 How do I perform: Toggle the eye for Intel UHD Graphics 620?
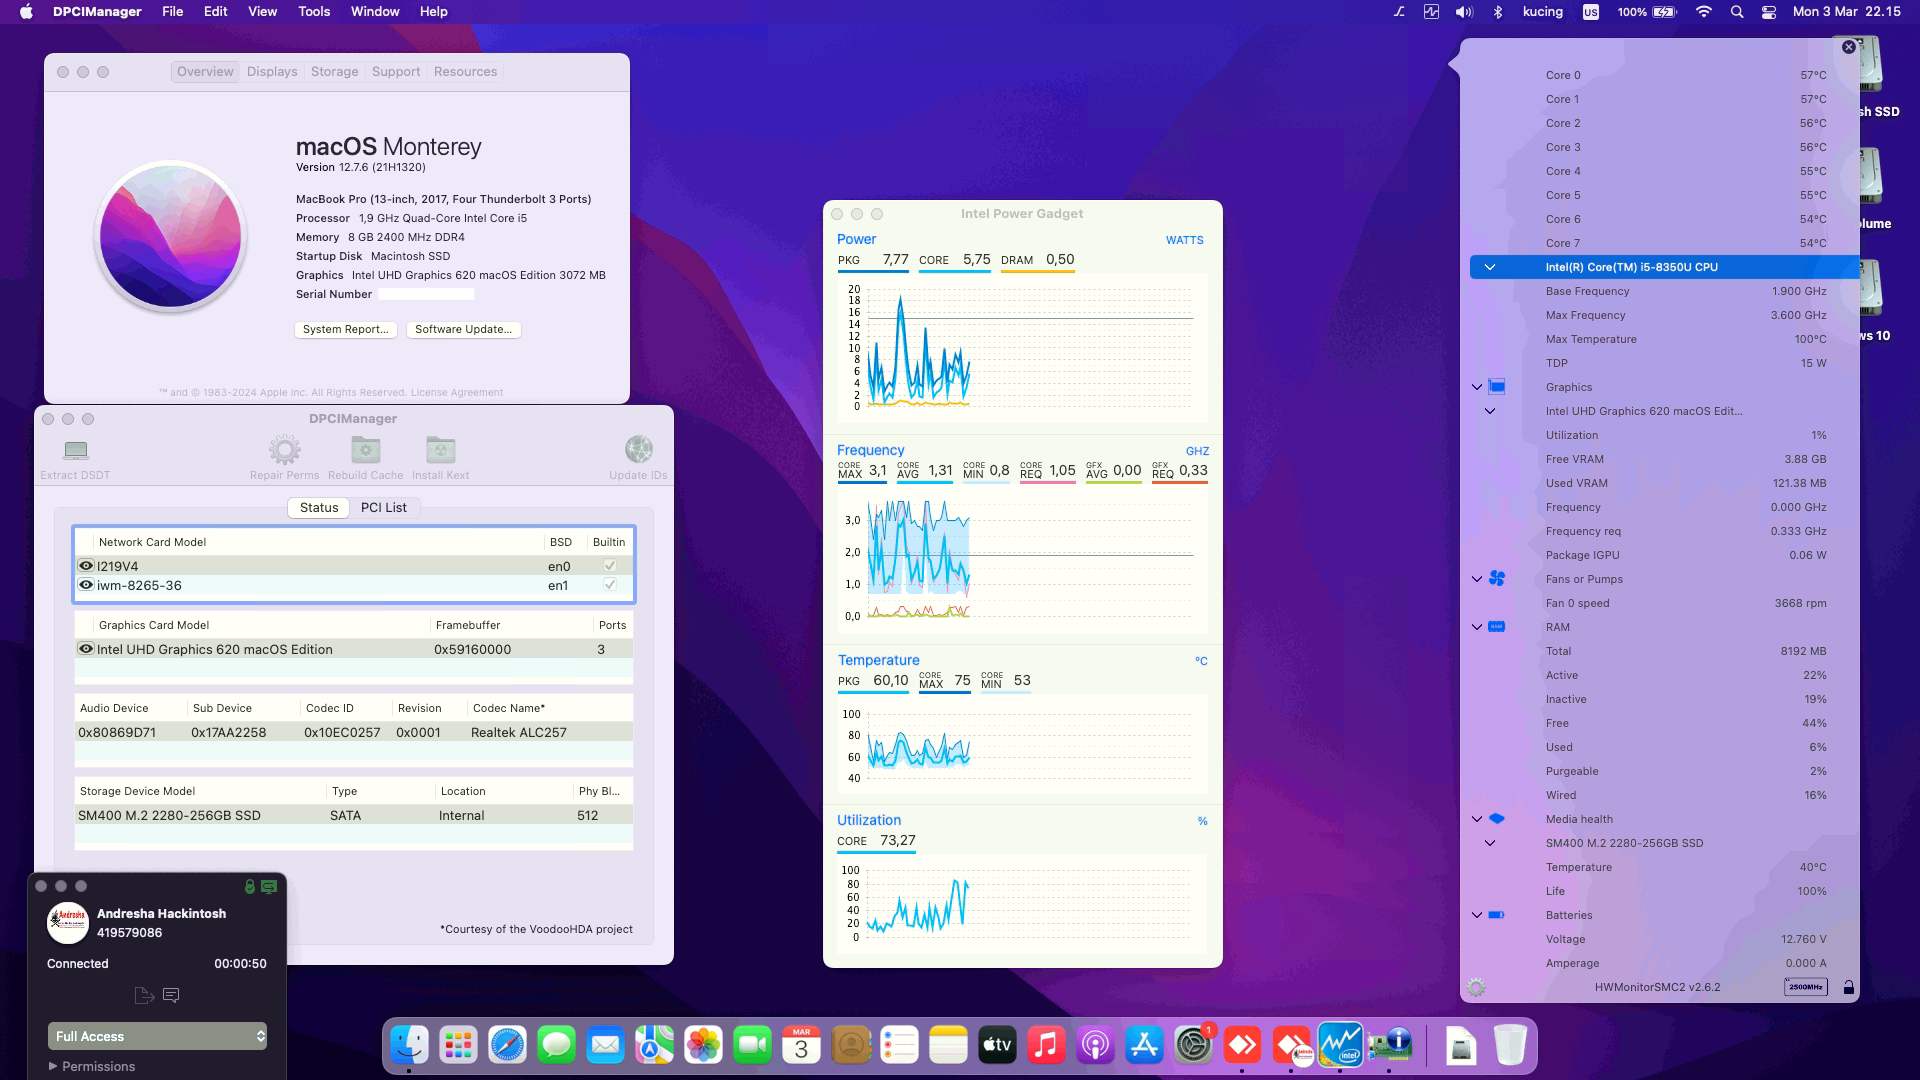click(x=86, y=649)
